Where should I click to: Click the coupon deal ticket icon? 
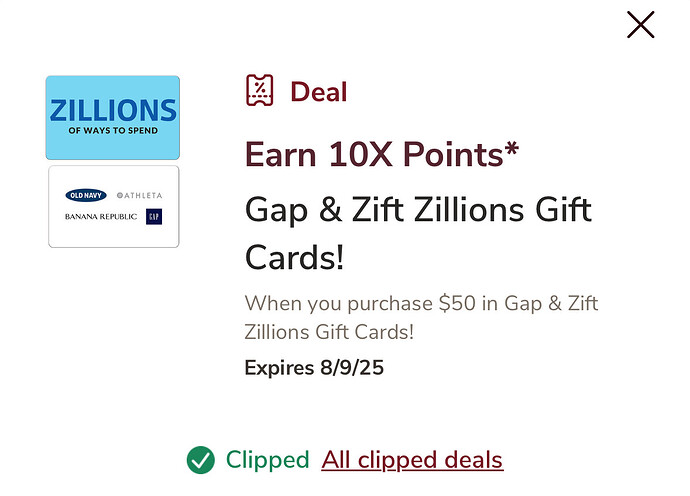pyautogui.click(x=260, y=90)
